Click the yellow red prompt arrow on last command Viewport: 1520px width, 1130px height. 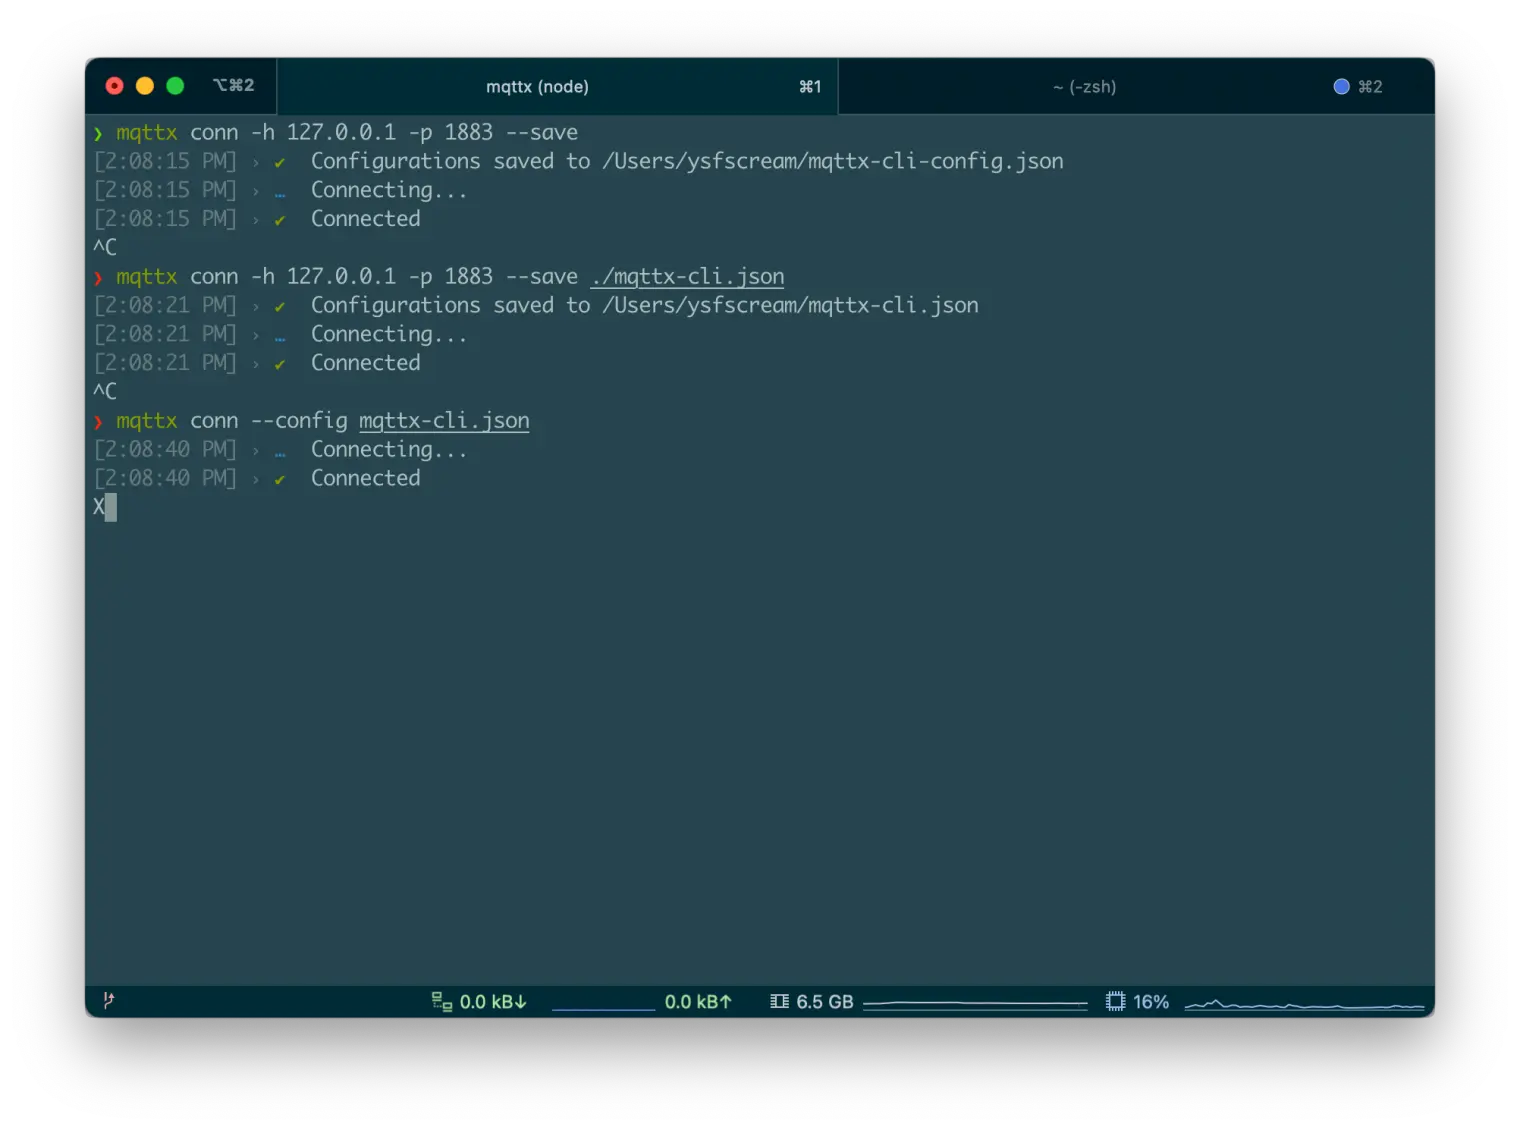(99, 420)
